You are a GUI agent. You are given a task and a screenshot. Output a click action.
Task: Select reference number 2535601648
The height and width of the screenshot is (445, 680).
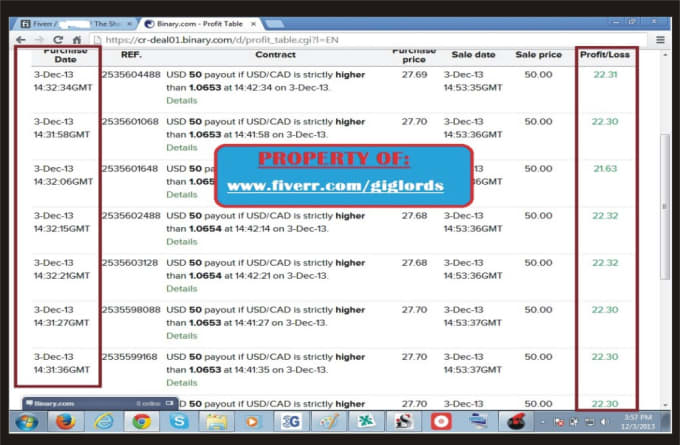click(x=130, y=169)
